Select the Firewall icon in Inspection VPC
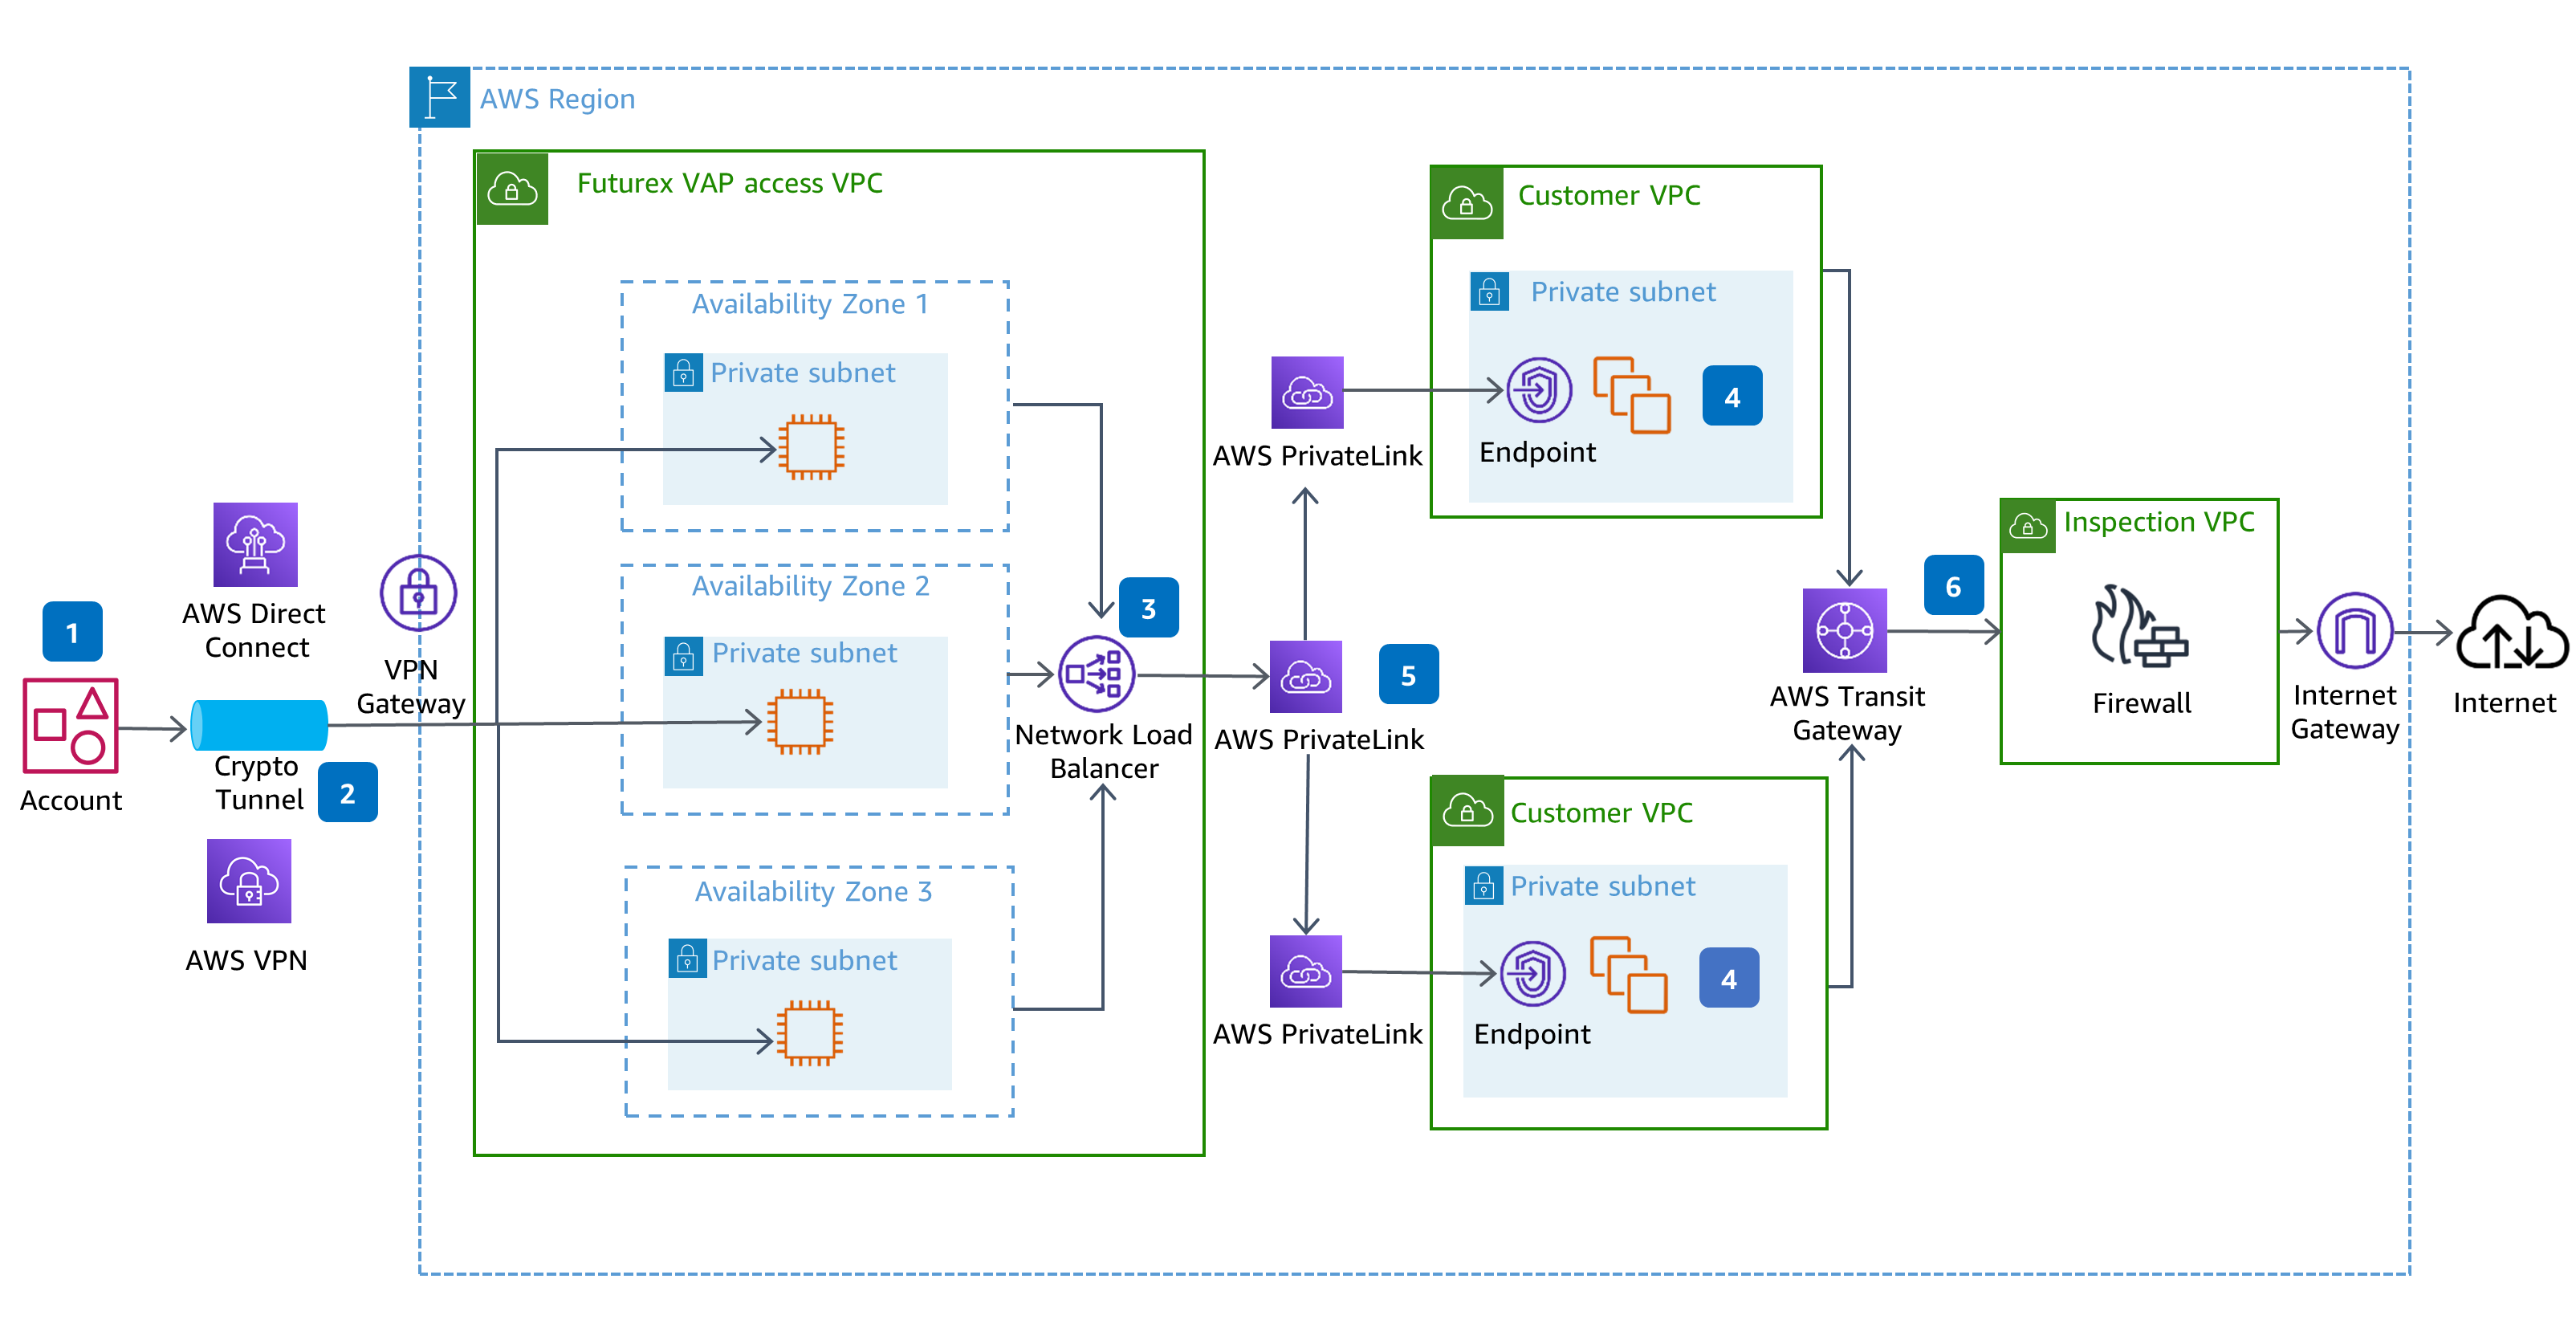 (2139, 627)
